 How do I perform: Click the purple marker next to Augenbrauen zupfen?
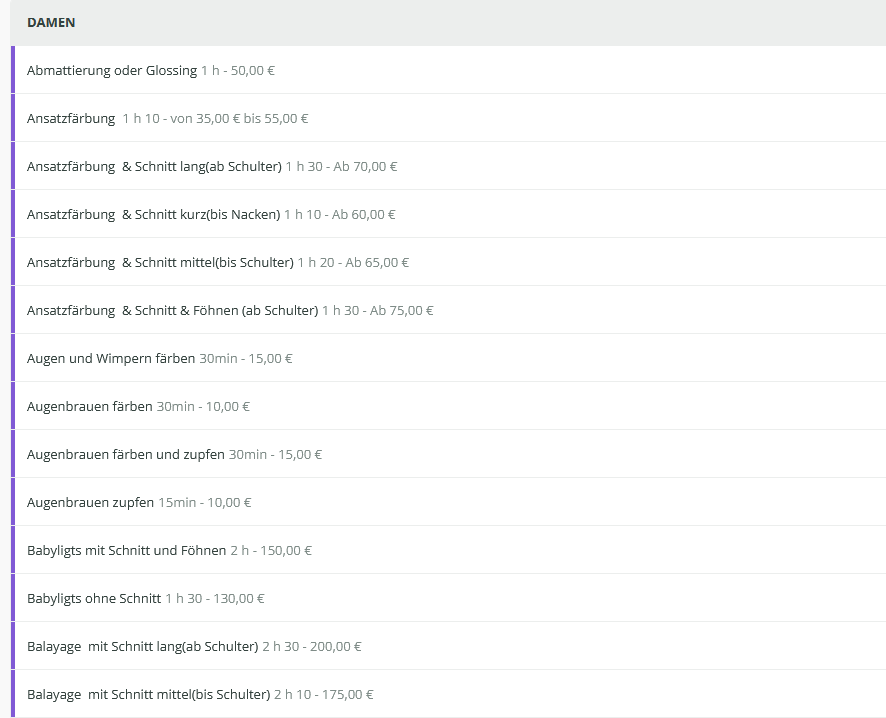click(13, 503)
